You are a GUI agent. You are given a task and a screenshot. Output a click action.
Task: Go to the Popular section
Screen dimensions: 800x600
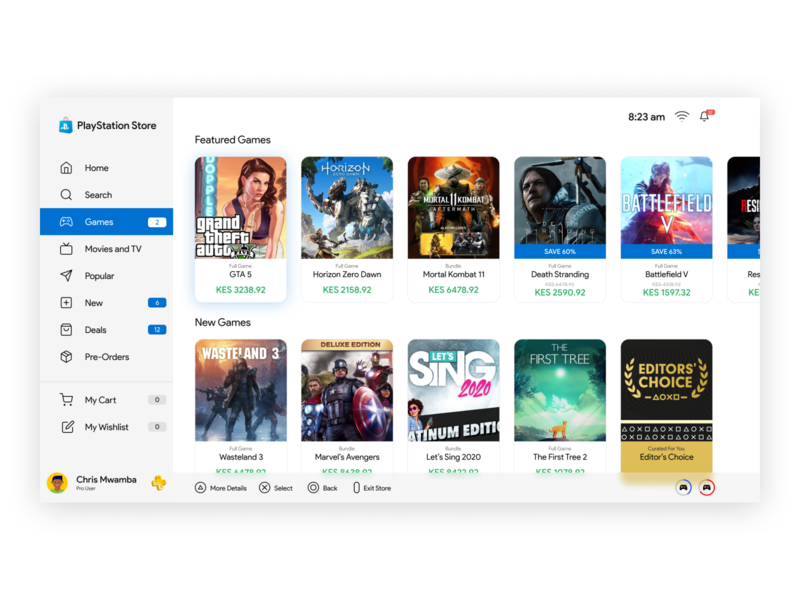[x=106, y=276]
